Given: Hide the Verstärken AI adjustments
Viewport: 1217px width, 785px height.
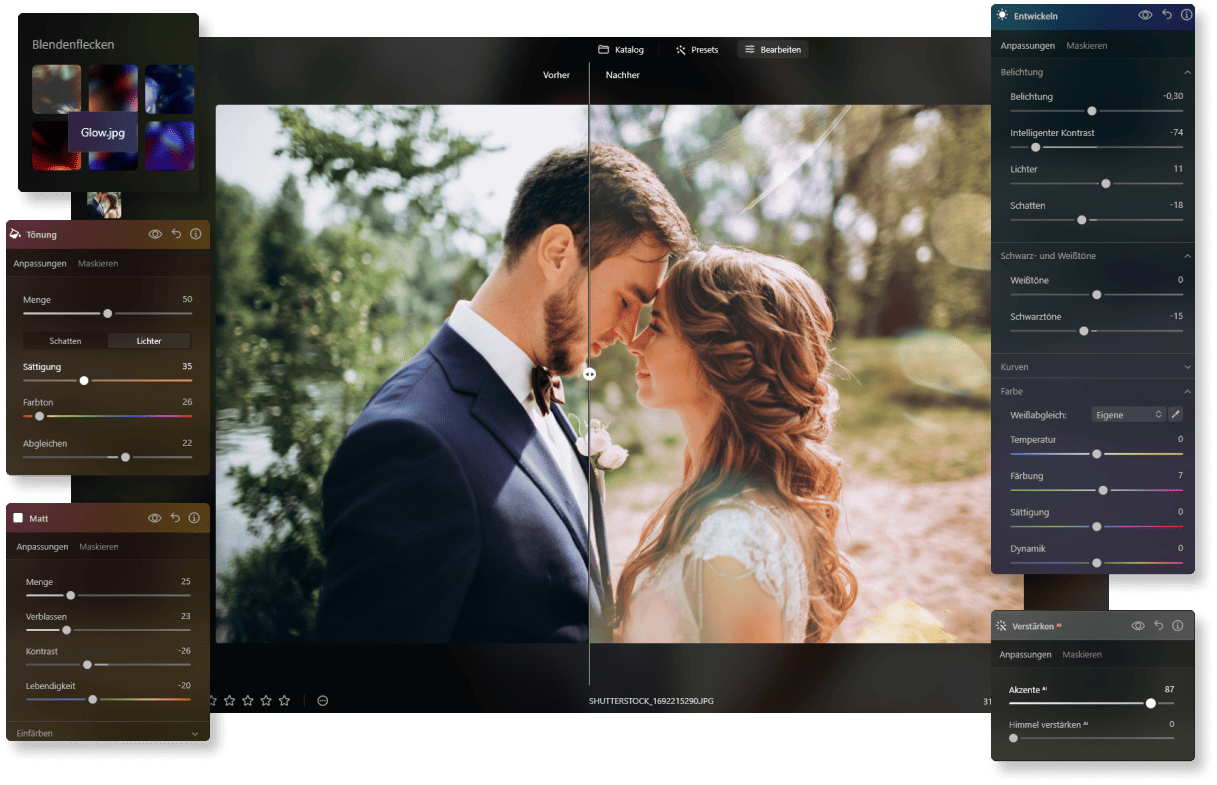Looking at the screenshot, I should [1138, 625].
